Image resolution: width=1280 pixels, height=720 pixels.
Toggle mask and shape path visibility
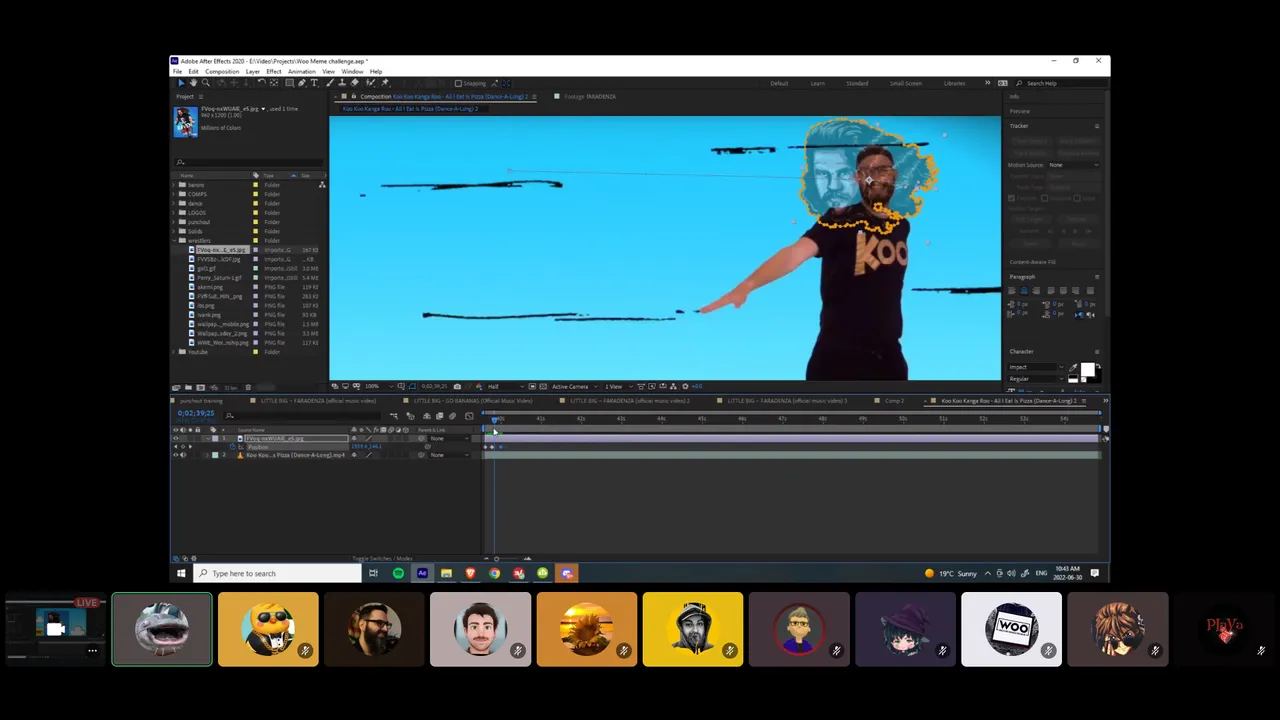(x=413, y=386)
